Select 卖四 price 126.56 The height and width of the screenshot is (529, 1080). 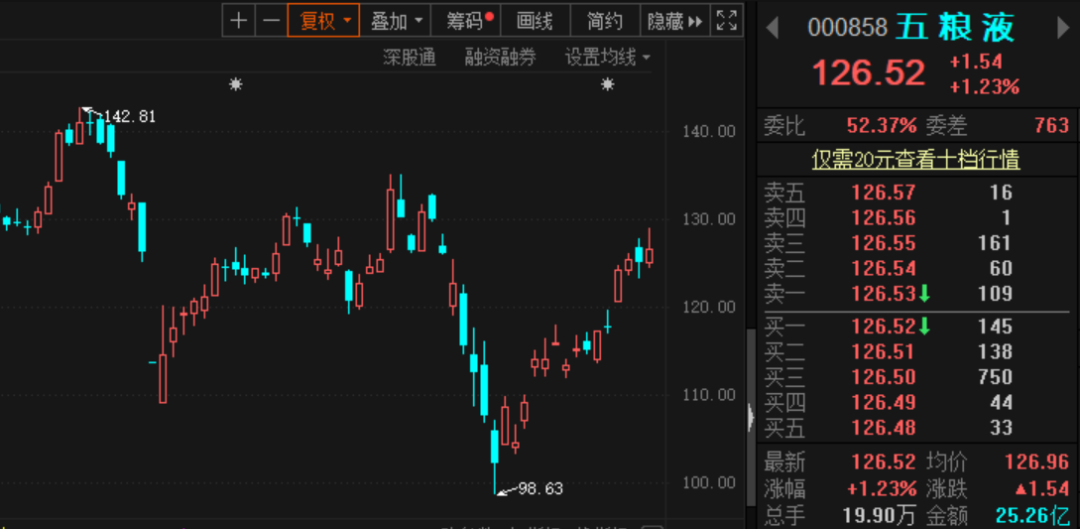tap(884, 218)
